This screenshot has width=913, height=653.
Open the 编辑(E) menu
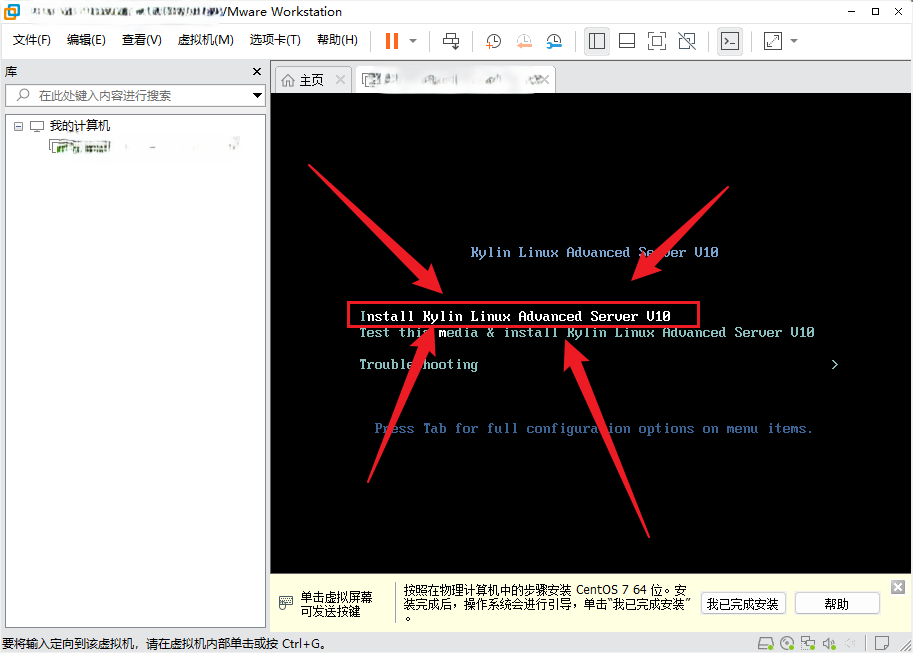86,40
